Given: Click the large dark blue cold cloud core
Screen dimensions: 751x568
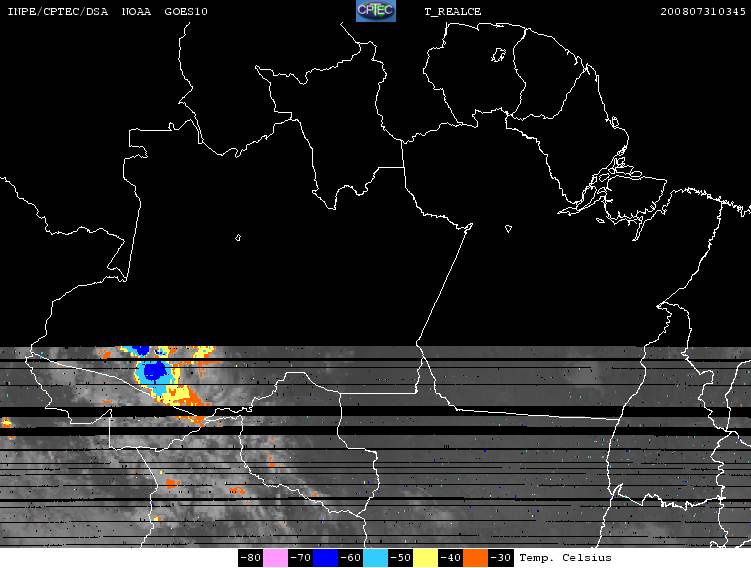Looking at the screenshot, I should (x=154, y=370).
